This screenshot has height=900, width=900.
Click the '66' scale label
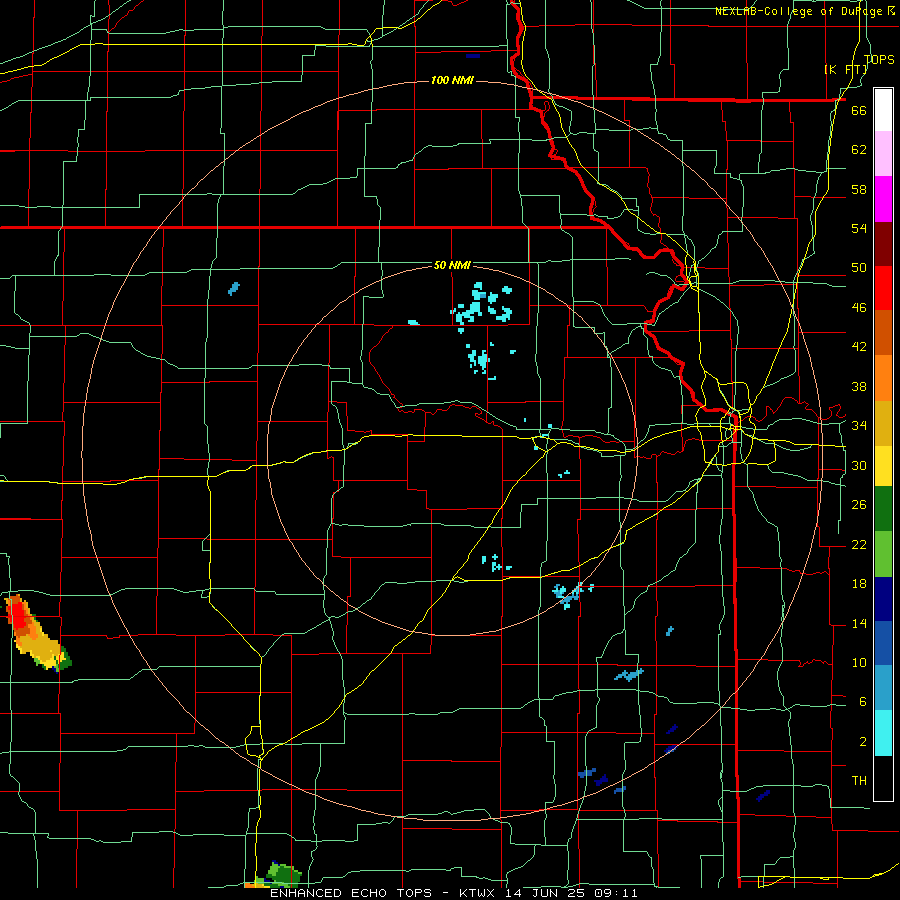(x=859, y=110)
